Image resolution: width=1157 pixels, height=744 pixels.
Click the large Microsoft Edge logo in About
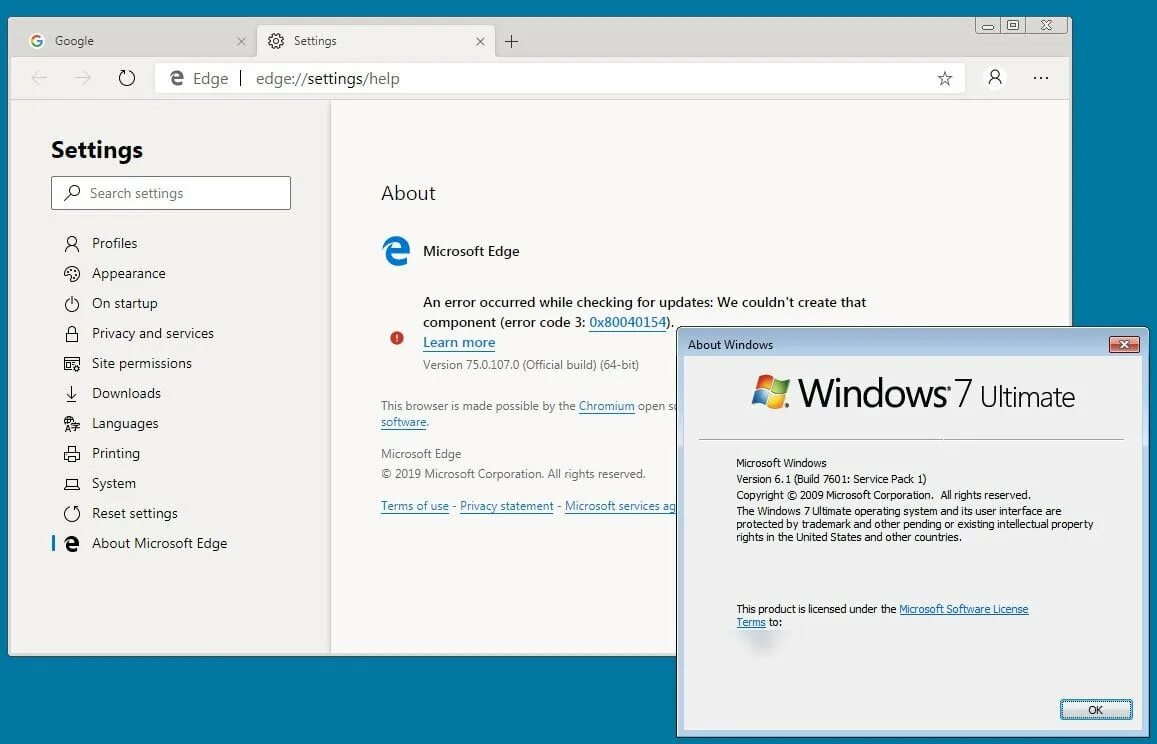point(396,251)
